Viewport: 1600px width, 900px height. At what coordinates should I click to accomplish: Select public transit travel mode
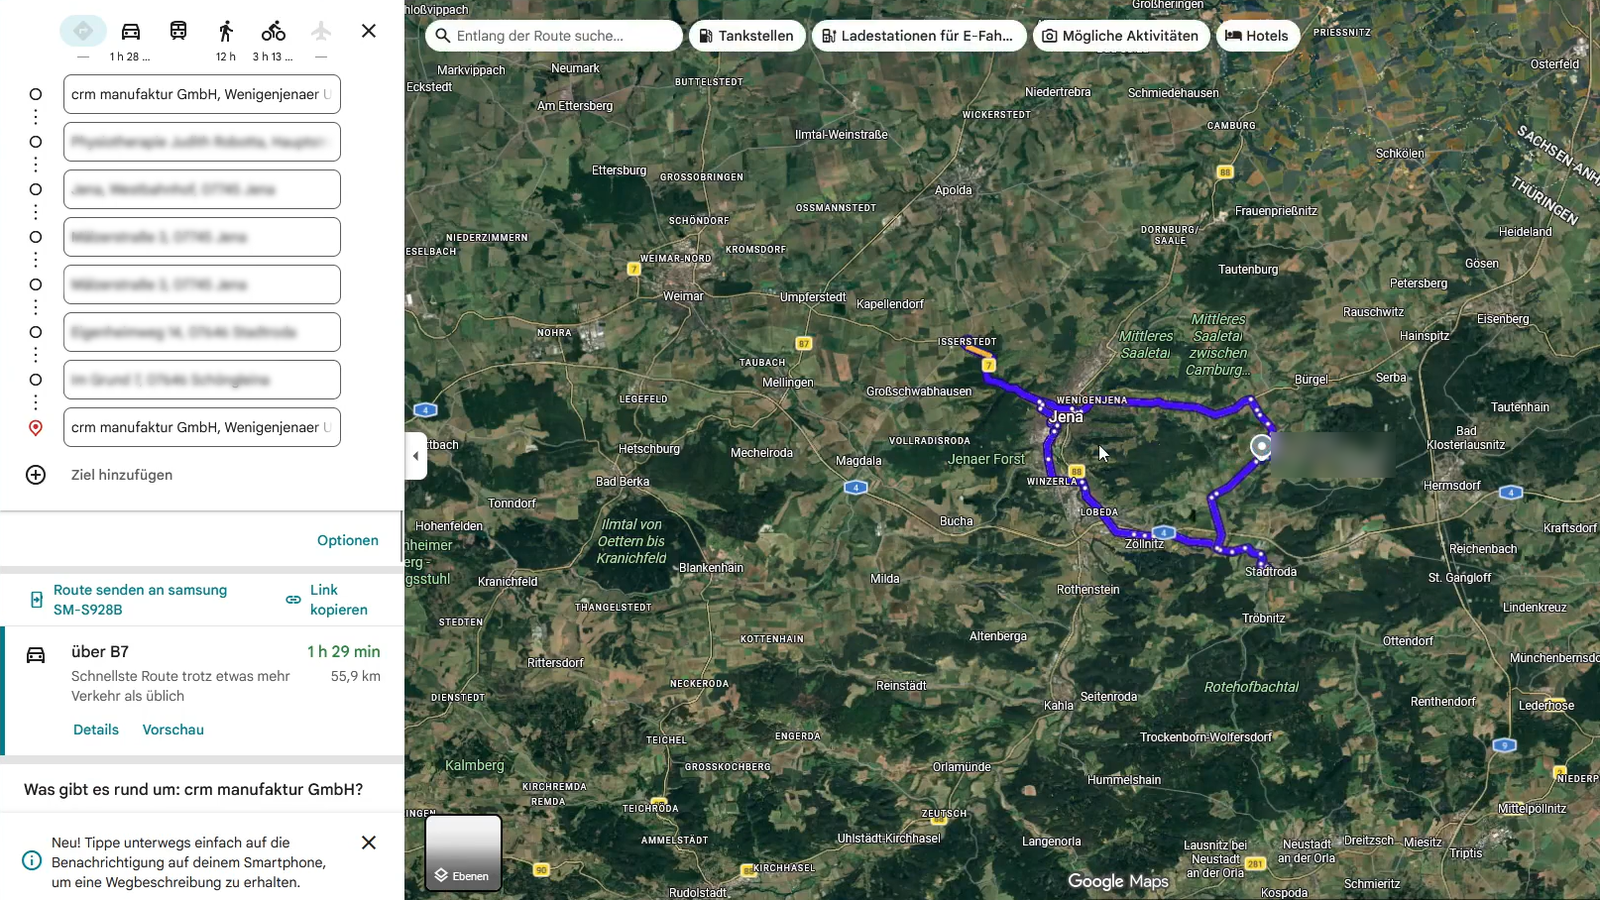(178, 31)
